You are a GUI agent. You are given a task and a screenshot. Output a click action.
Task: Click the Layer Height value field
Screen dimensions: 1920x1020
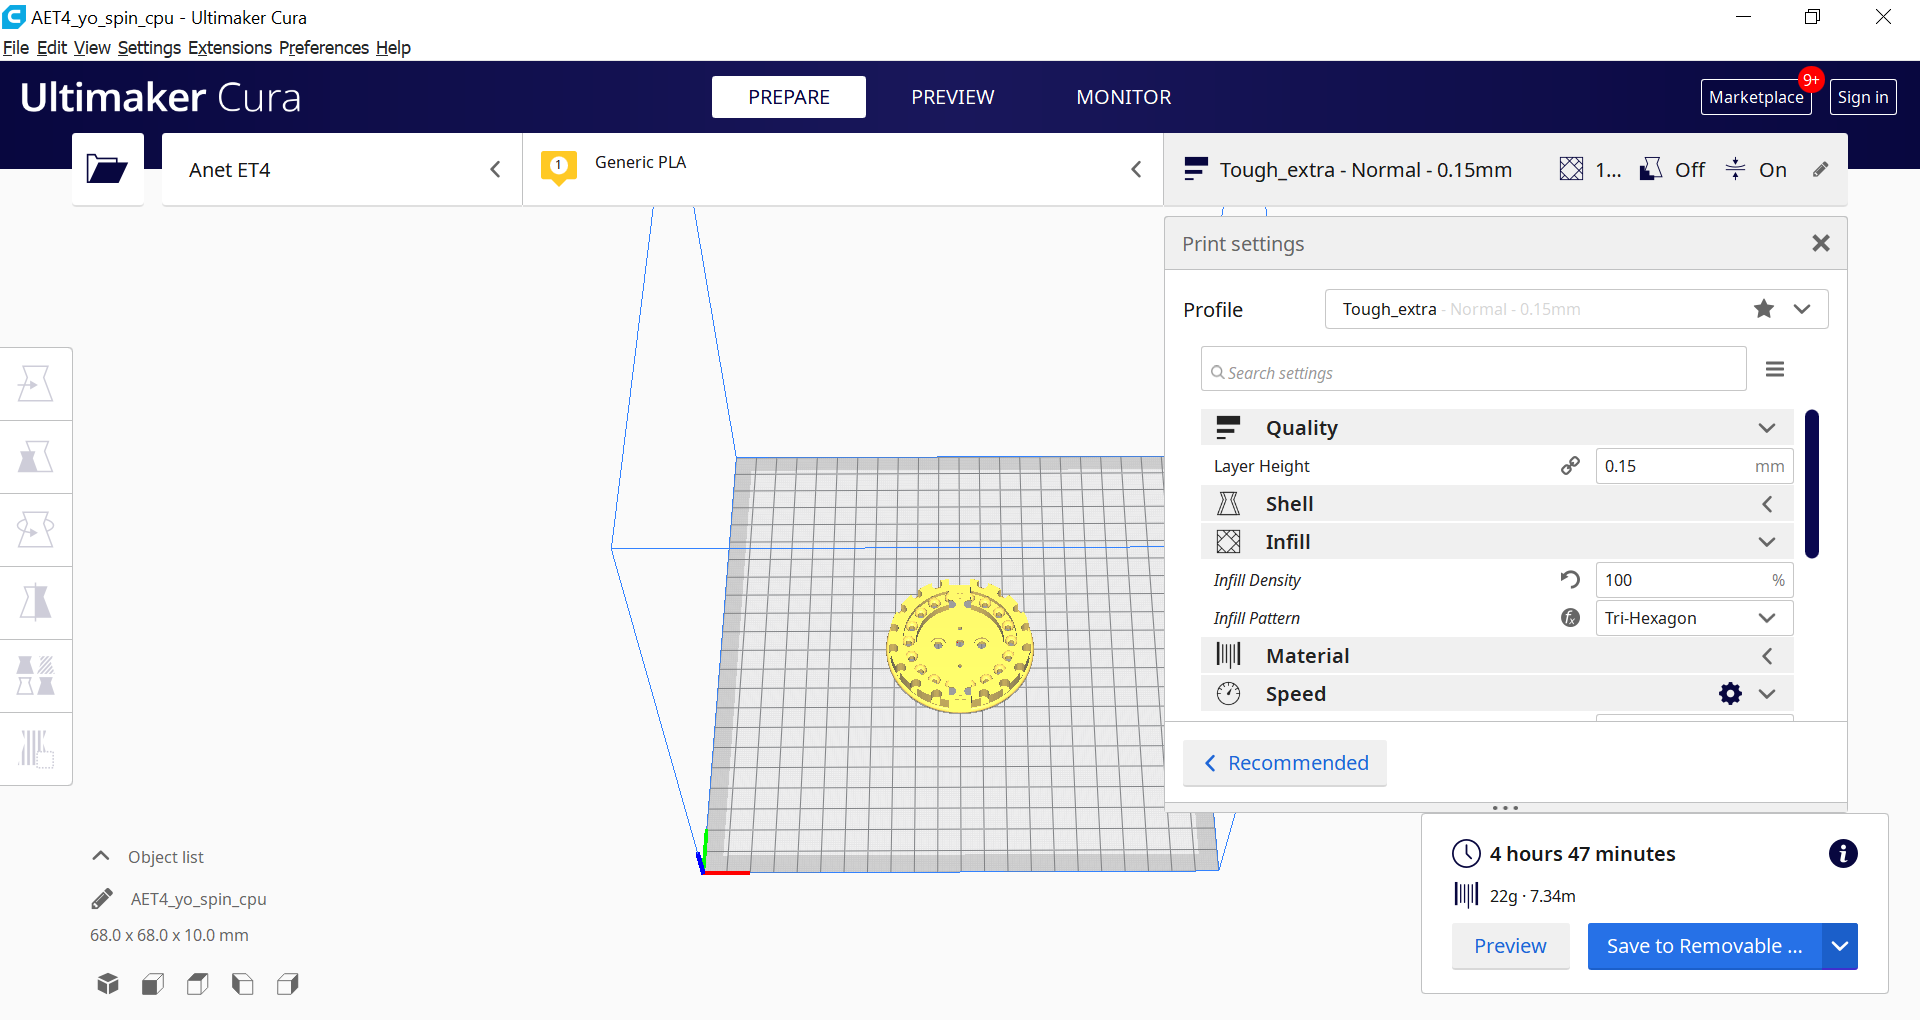point(1694,466)
